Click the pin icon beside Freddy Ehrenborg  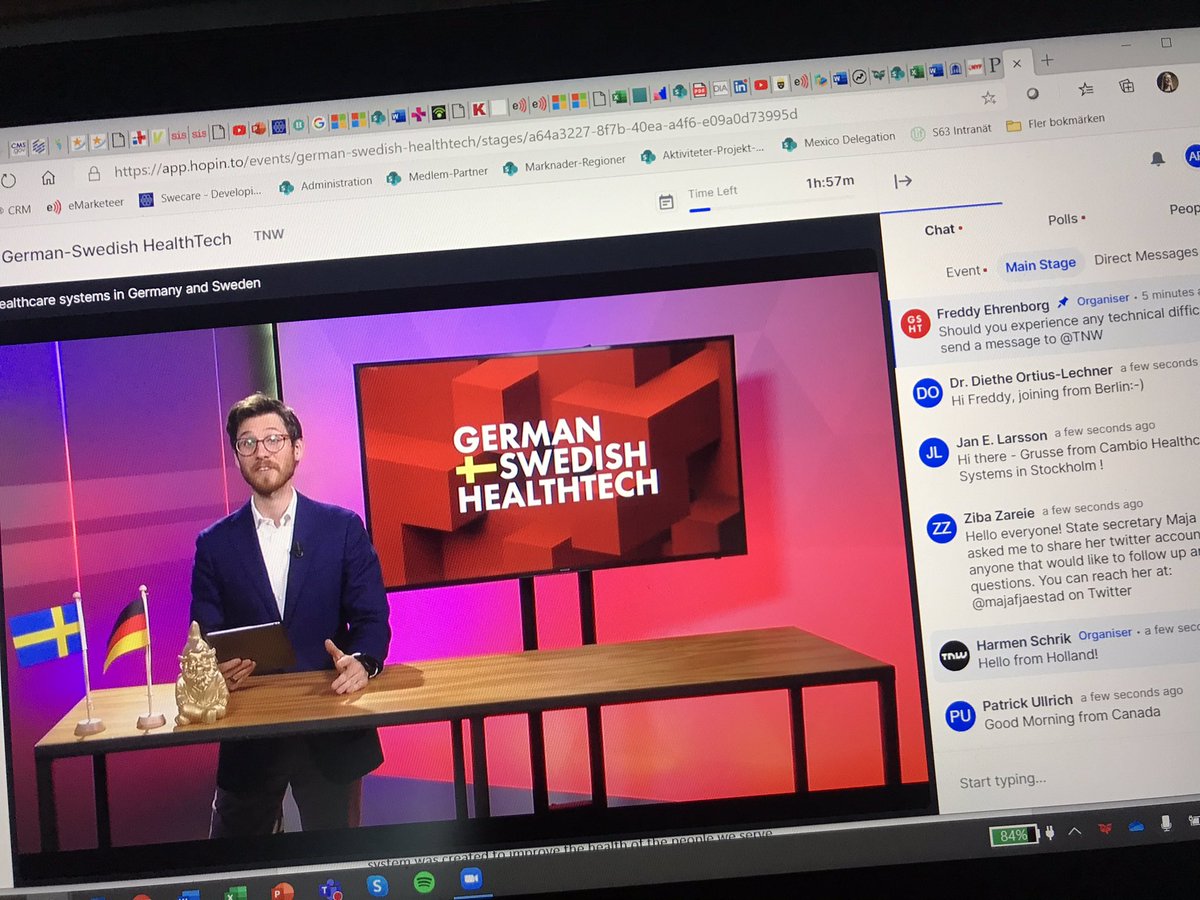(x=1063, y=301)
